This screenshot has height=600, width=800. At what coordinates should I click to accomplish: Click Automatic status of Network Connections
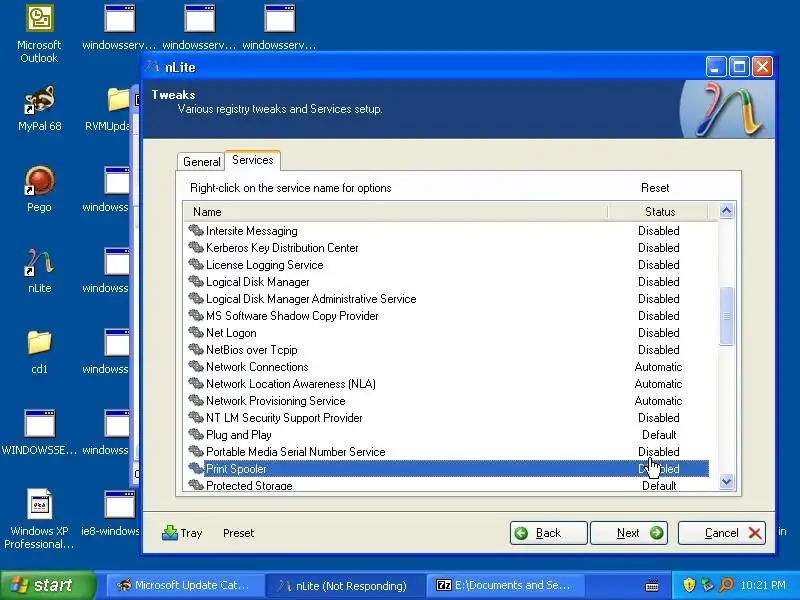(x=658, y=366)
